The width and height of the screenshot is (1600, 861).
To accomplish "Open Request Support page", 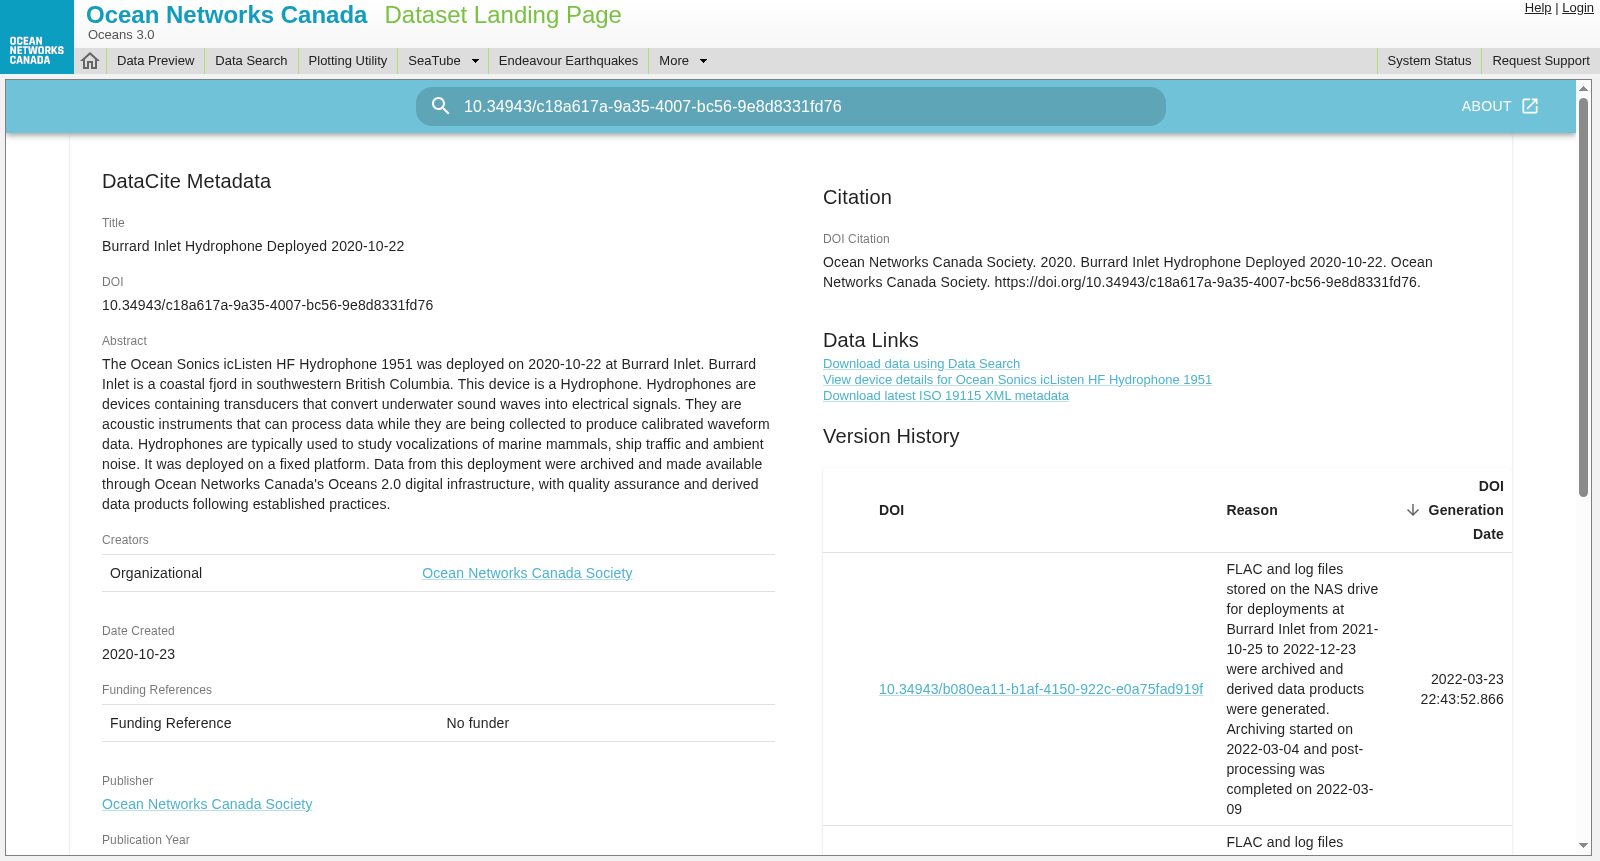I will click(x=1541, y=61).
